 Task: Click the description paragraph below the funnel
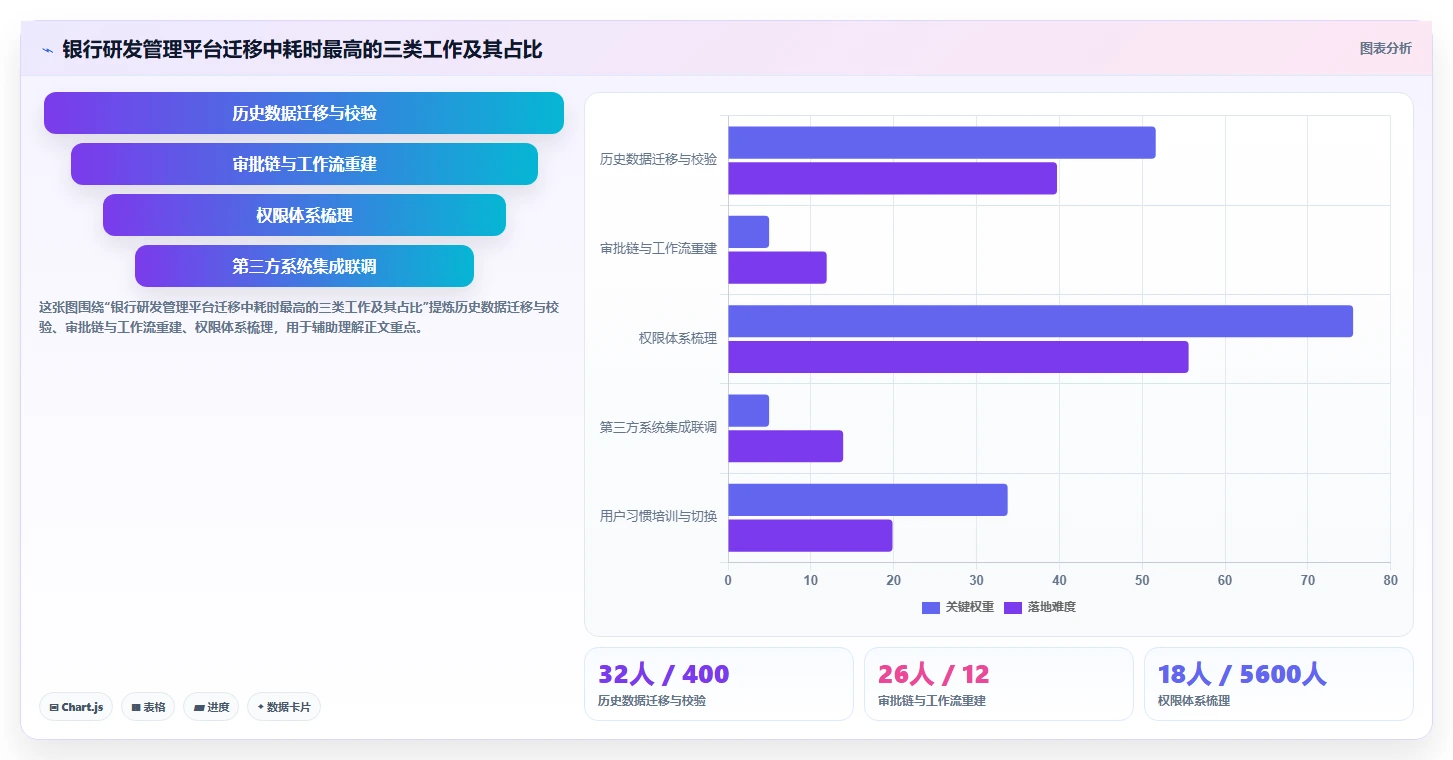(x=299, y=317)
